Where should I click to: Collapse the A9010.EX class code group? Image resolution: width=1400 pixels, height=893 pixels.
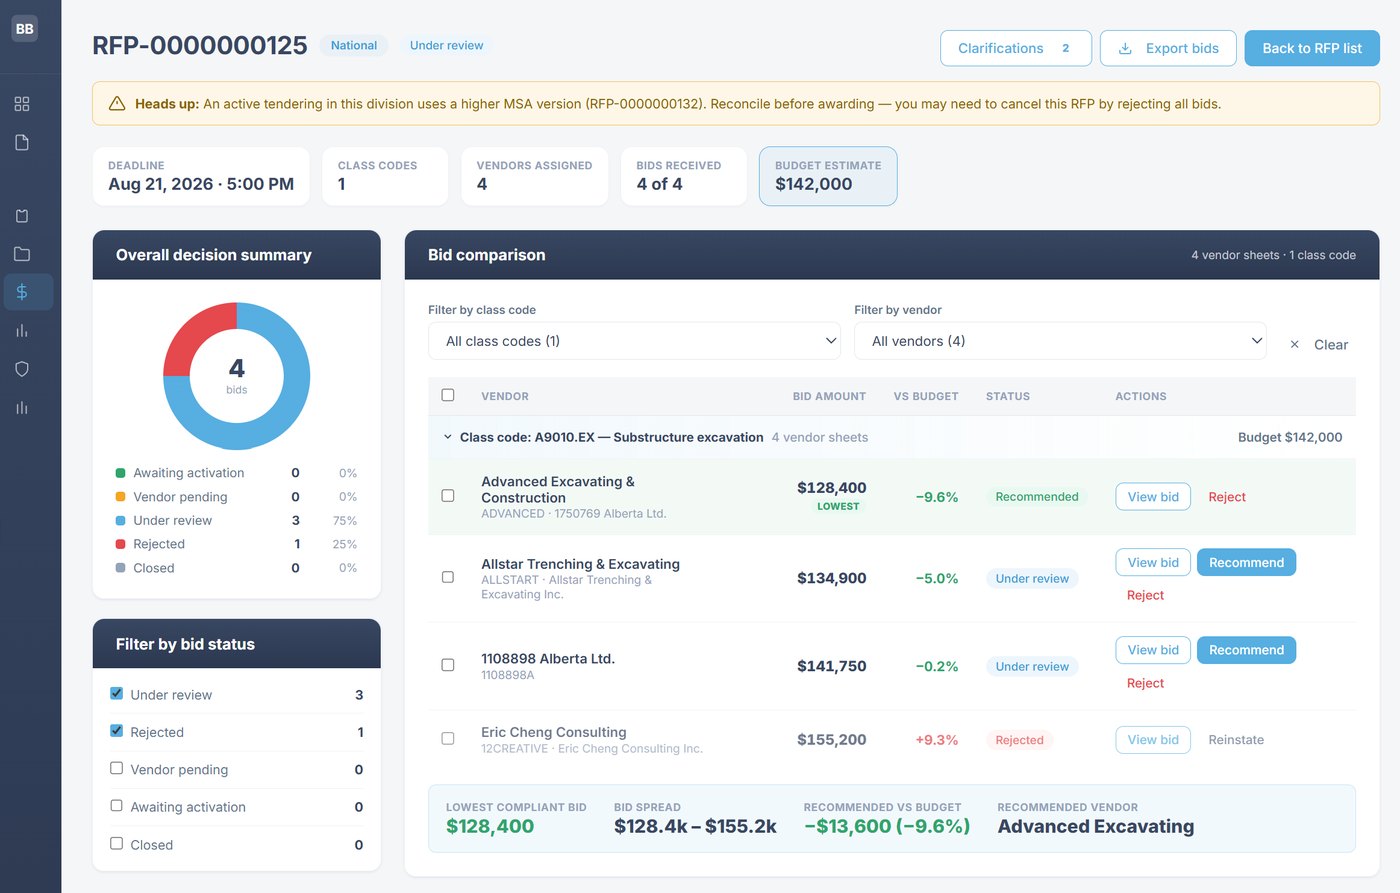coord(447,437)
